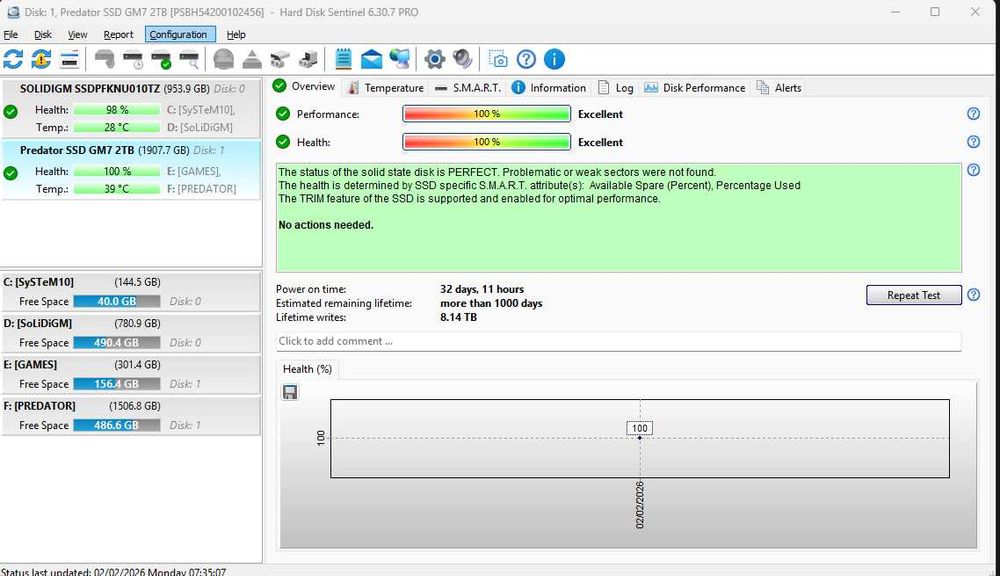Click the disk with clock toolbar icon
Image resolution: width=1000 pixels, height=576 pixels.
(133, 59)
